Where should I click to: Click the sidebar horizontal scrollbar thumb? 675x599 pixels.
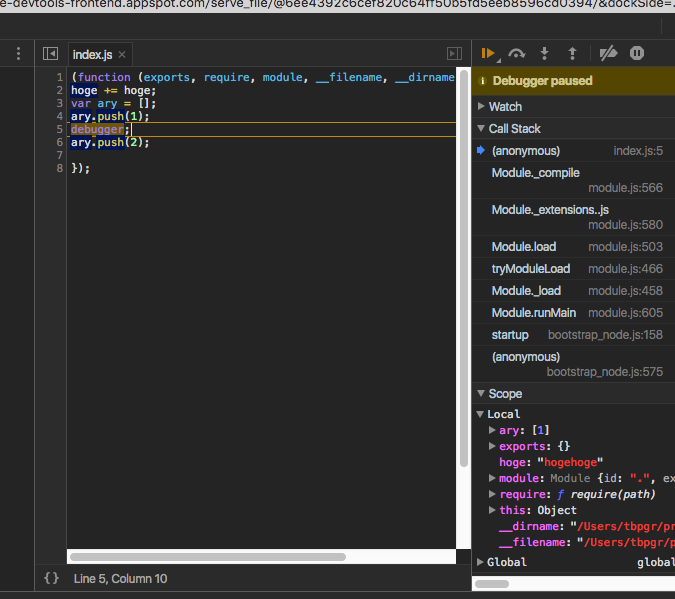pyautogui.click(x=492, y=584)
